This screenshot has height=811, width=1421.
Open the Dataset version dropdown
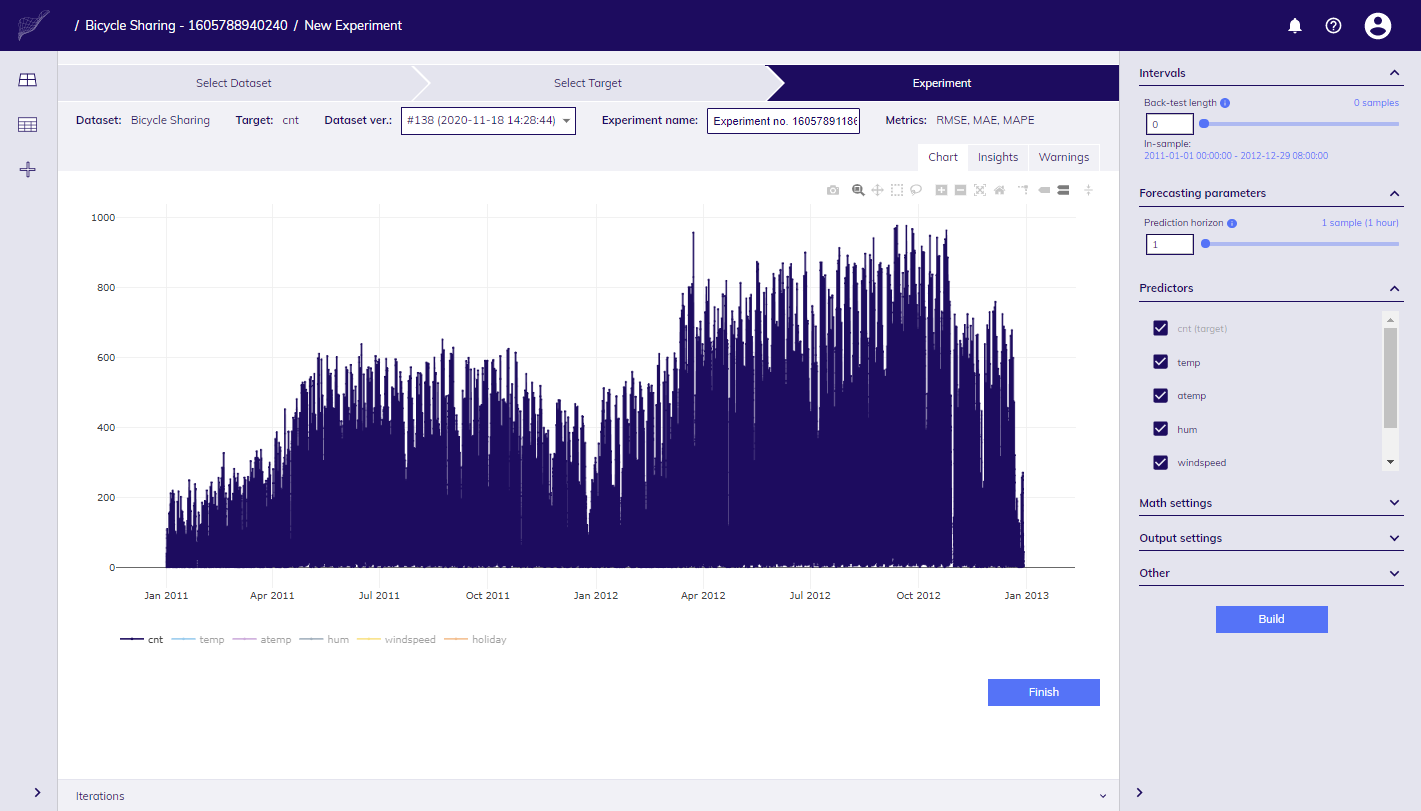tap(488, 121)
